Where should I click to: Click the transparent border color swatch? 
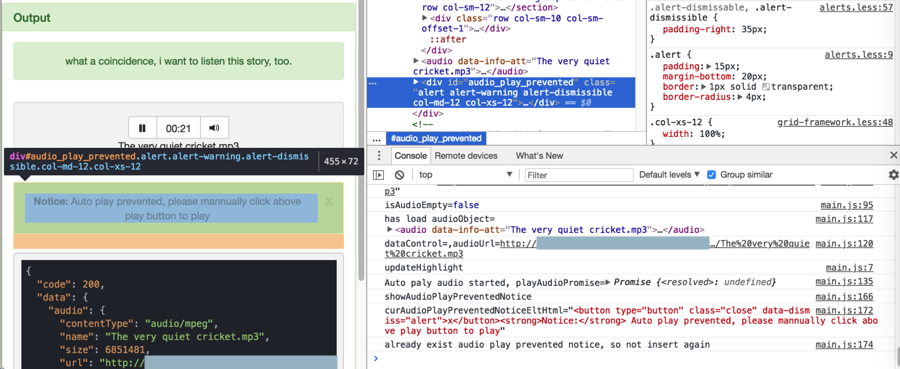[x=766, y=87]
